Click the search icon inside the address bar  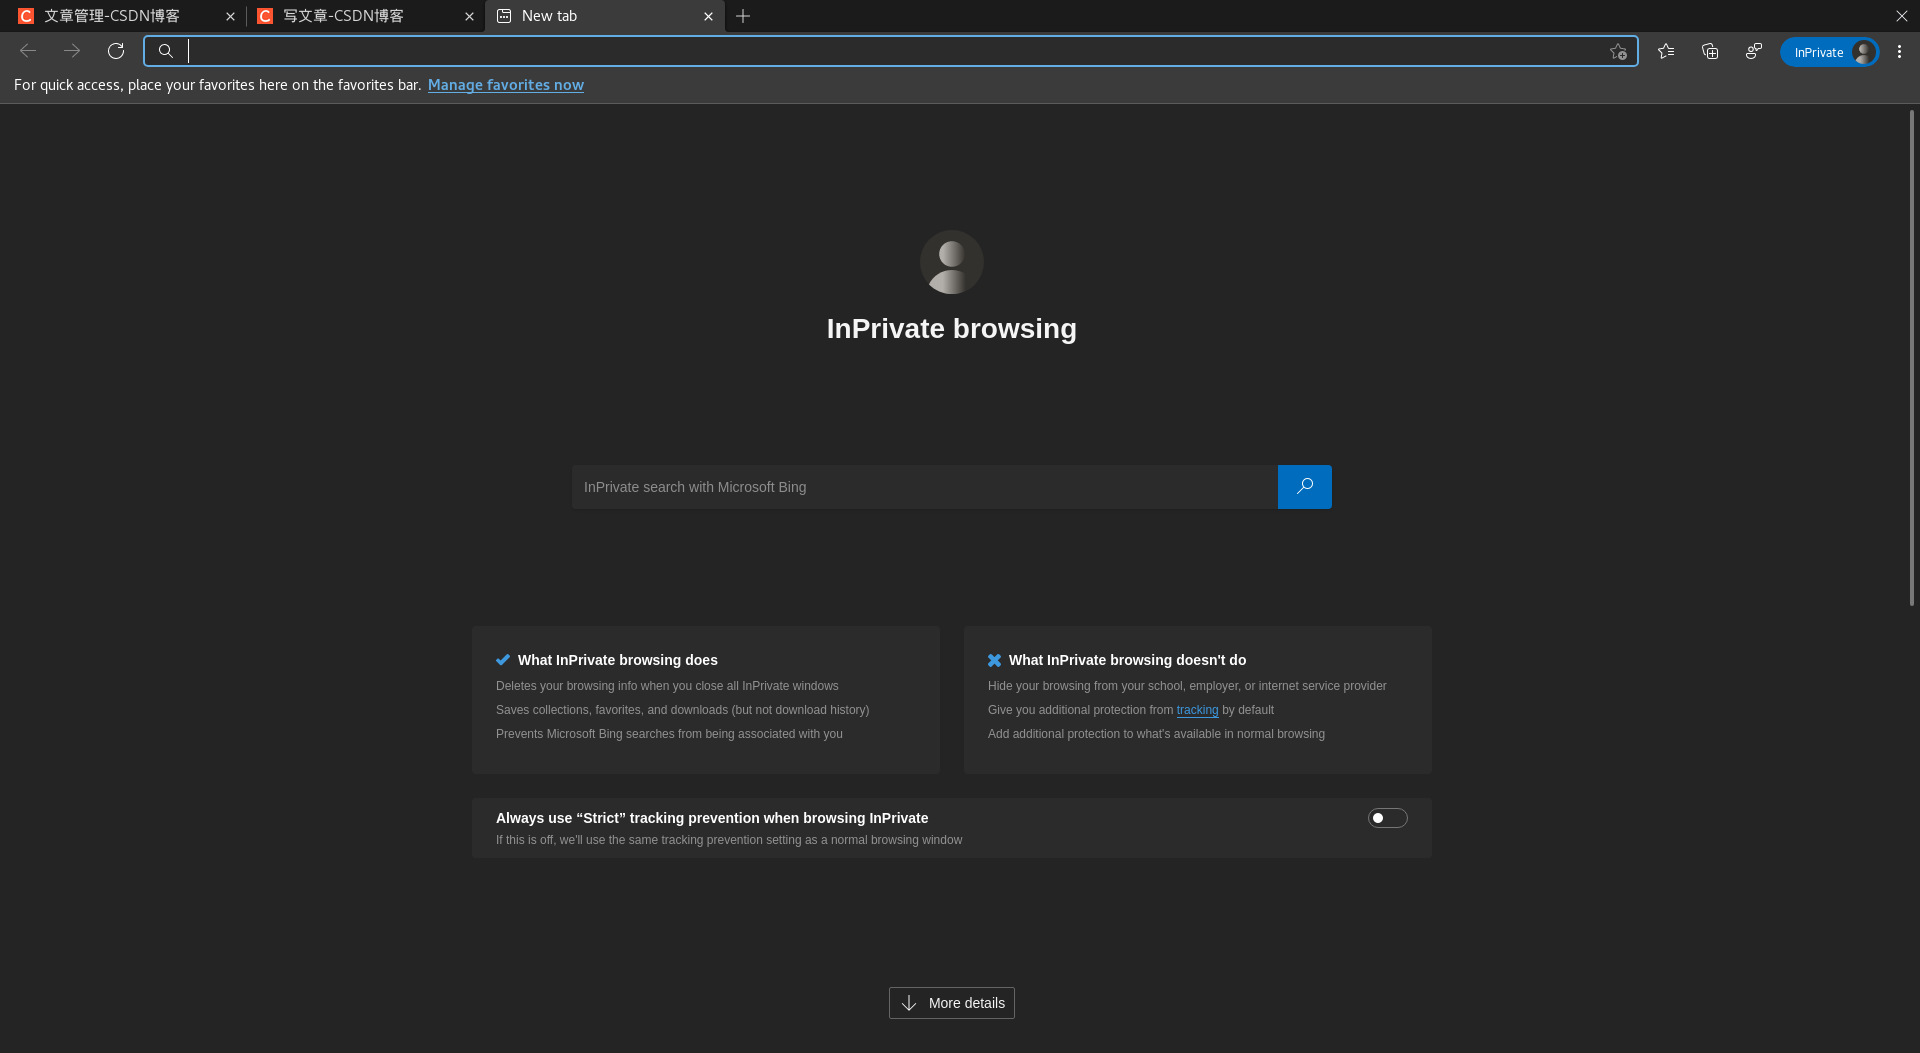coord(166,51)
